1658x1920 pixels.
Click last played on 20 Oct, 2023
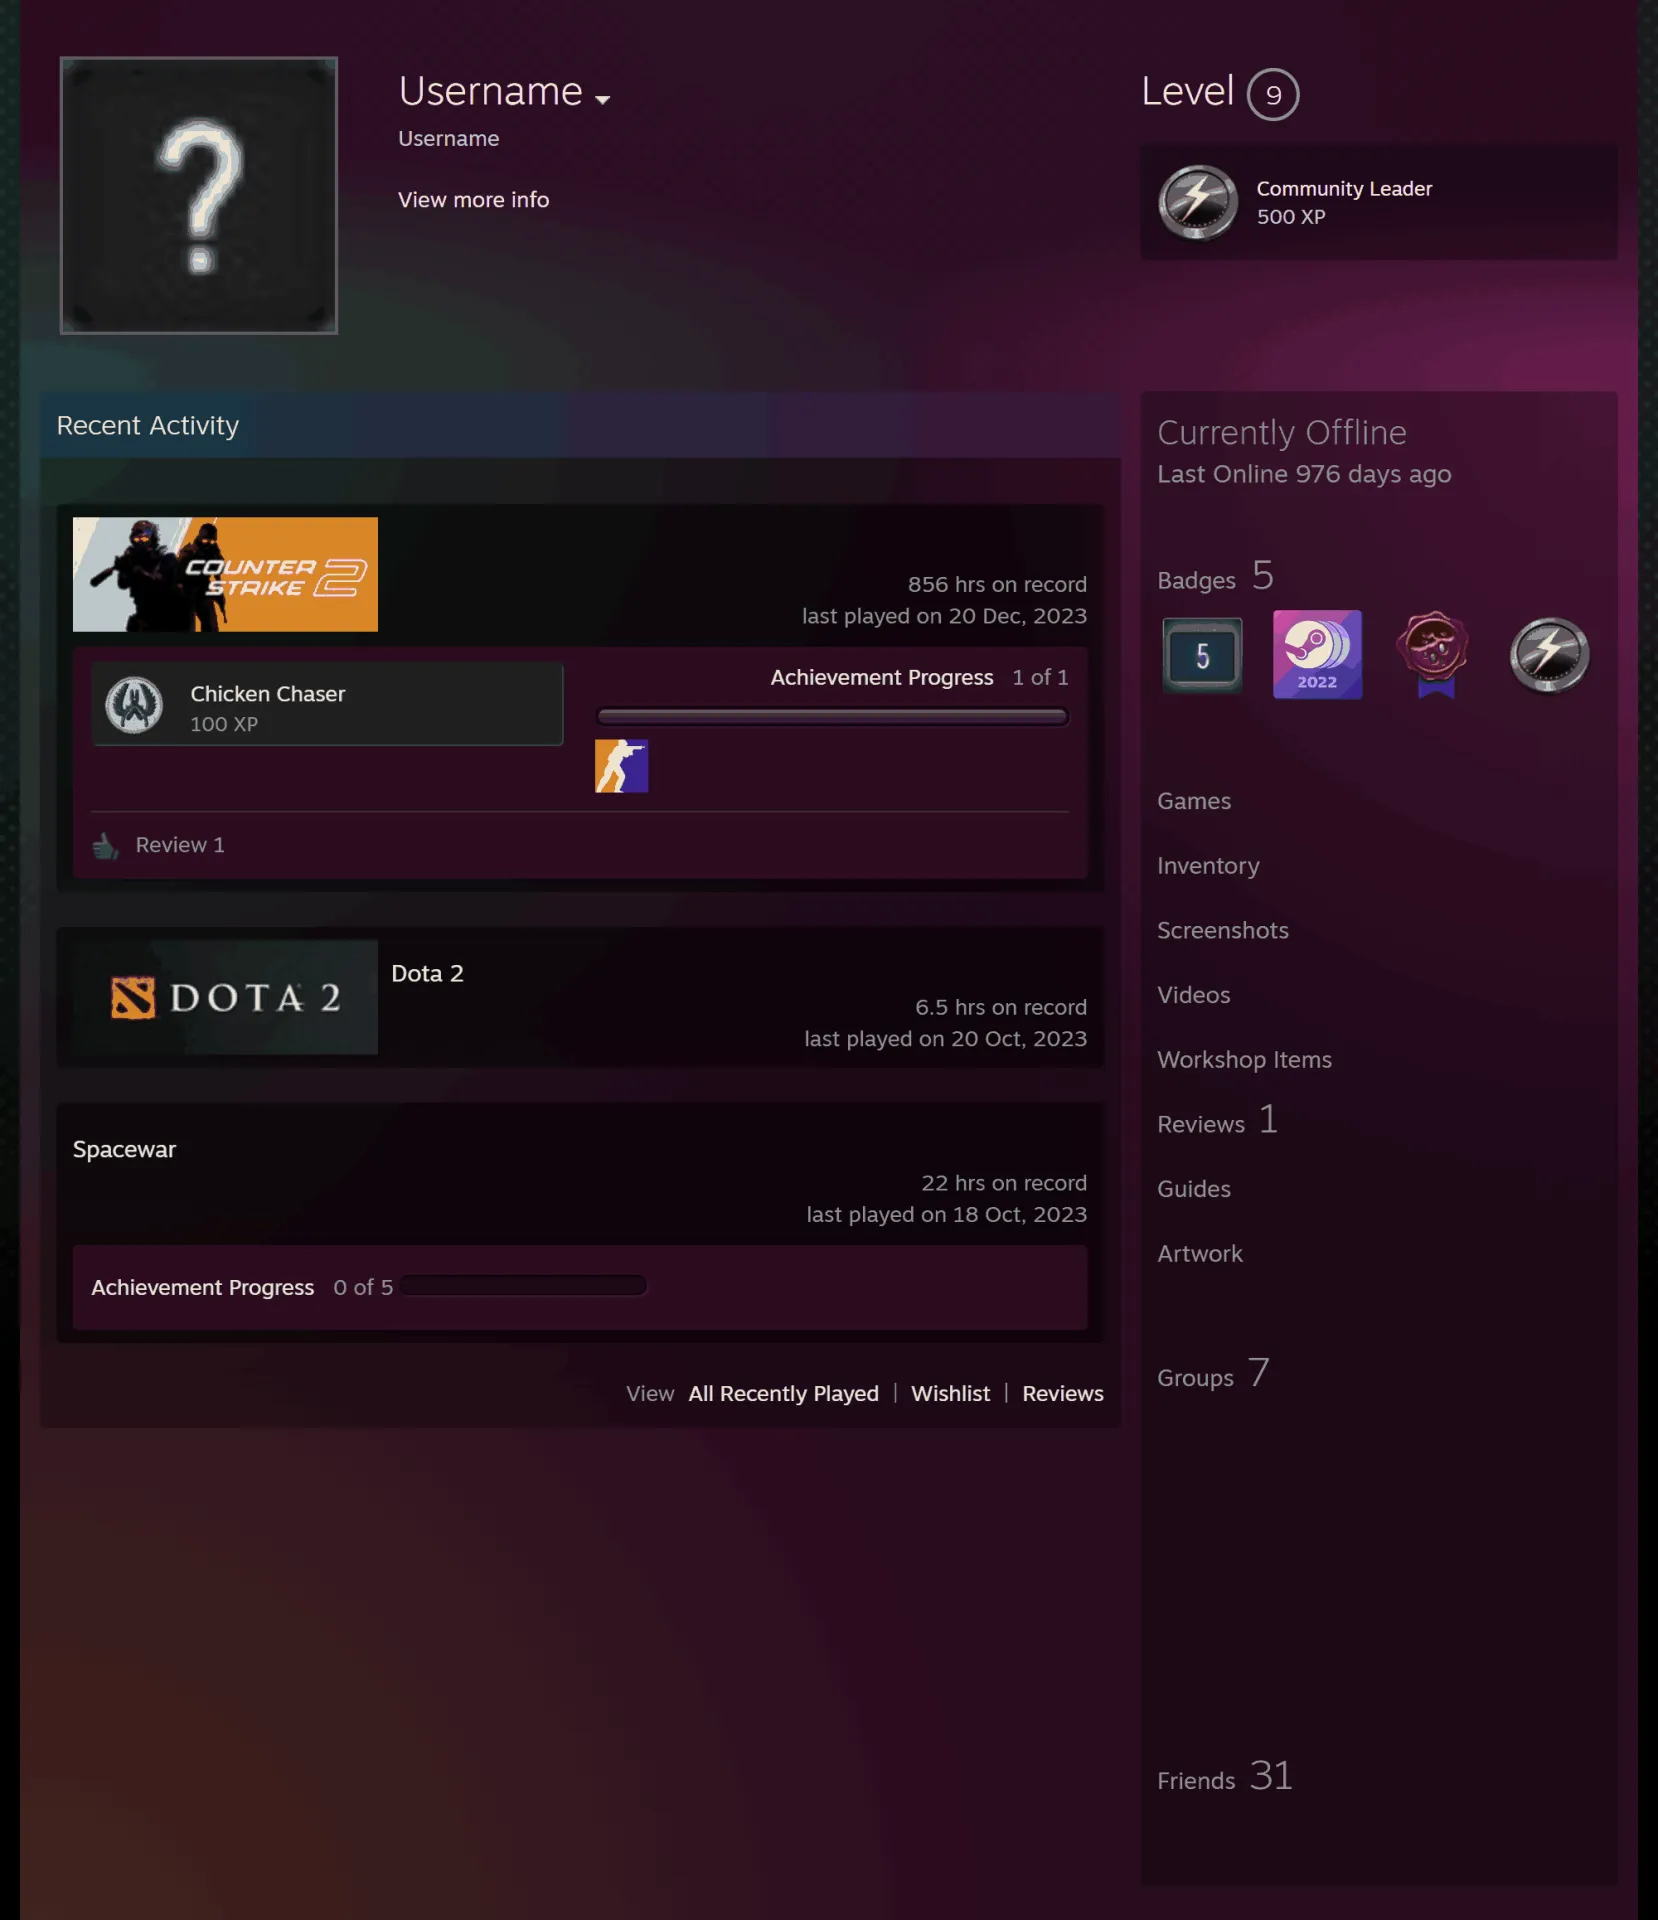[x=945, y=1039]
